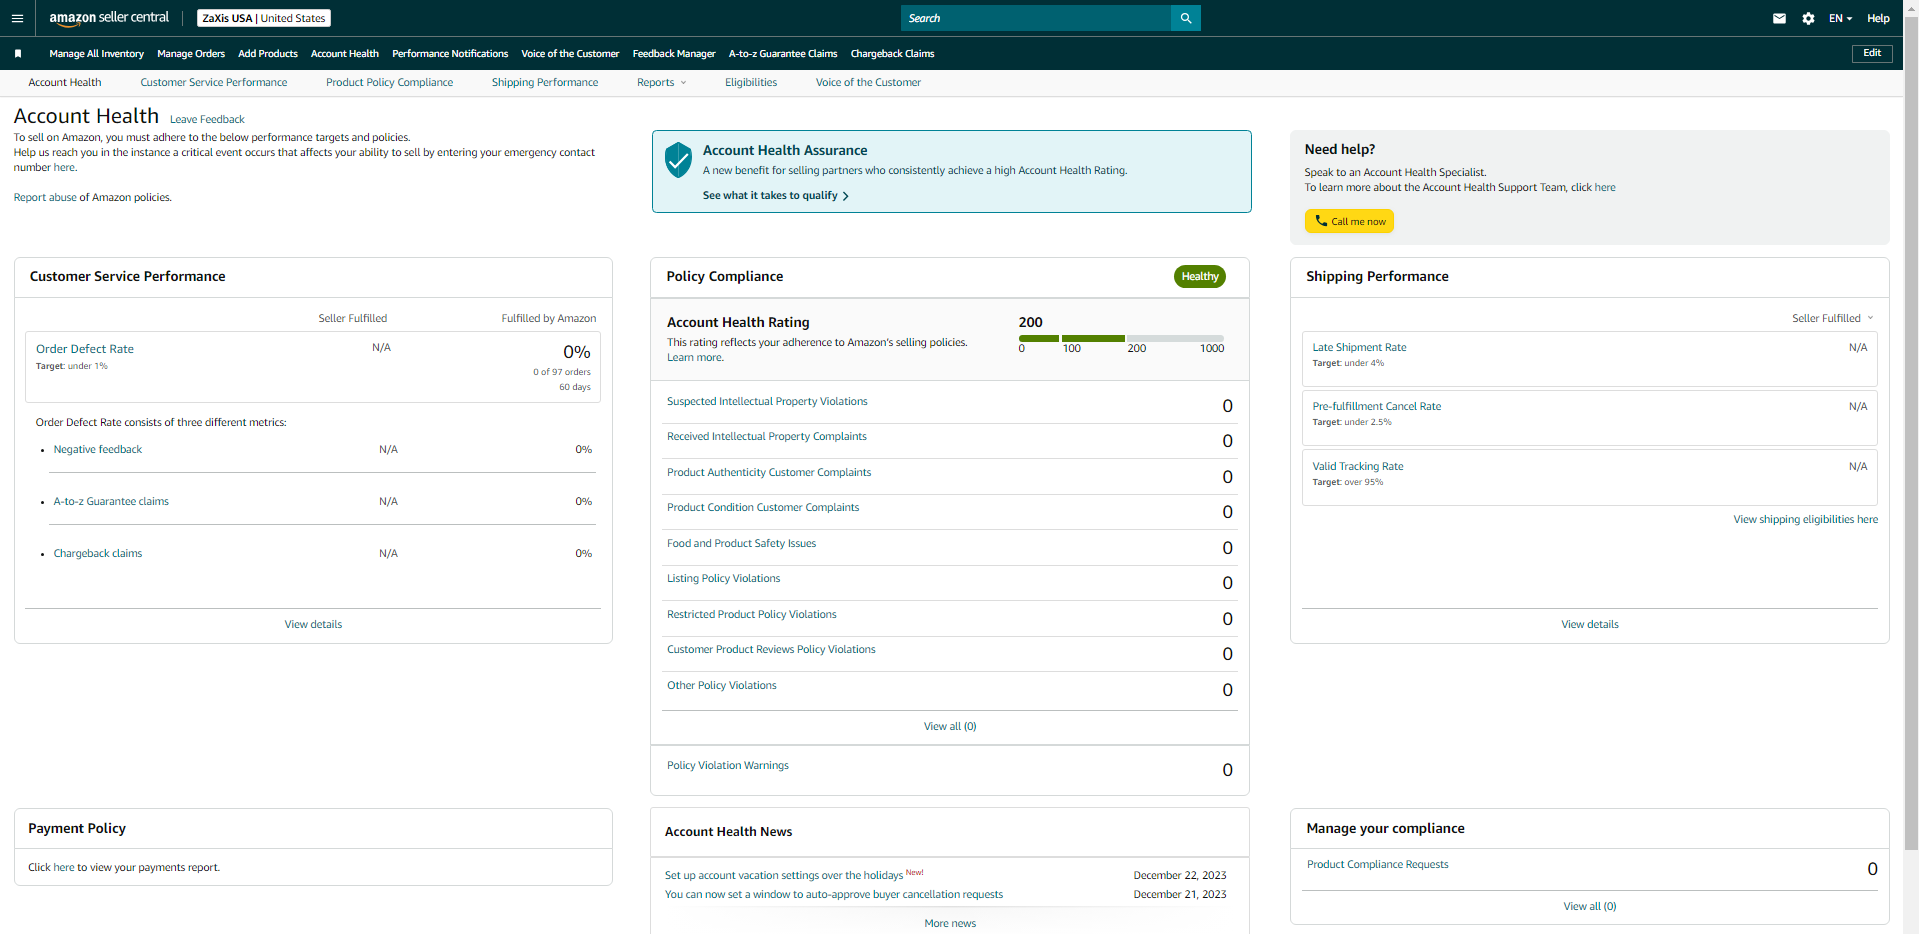Open Pre-fulfillment Cancel Rate link

point(1376,406)
